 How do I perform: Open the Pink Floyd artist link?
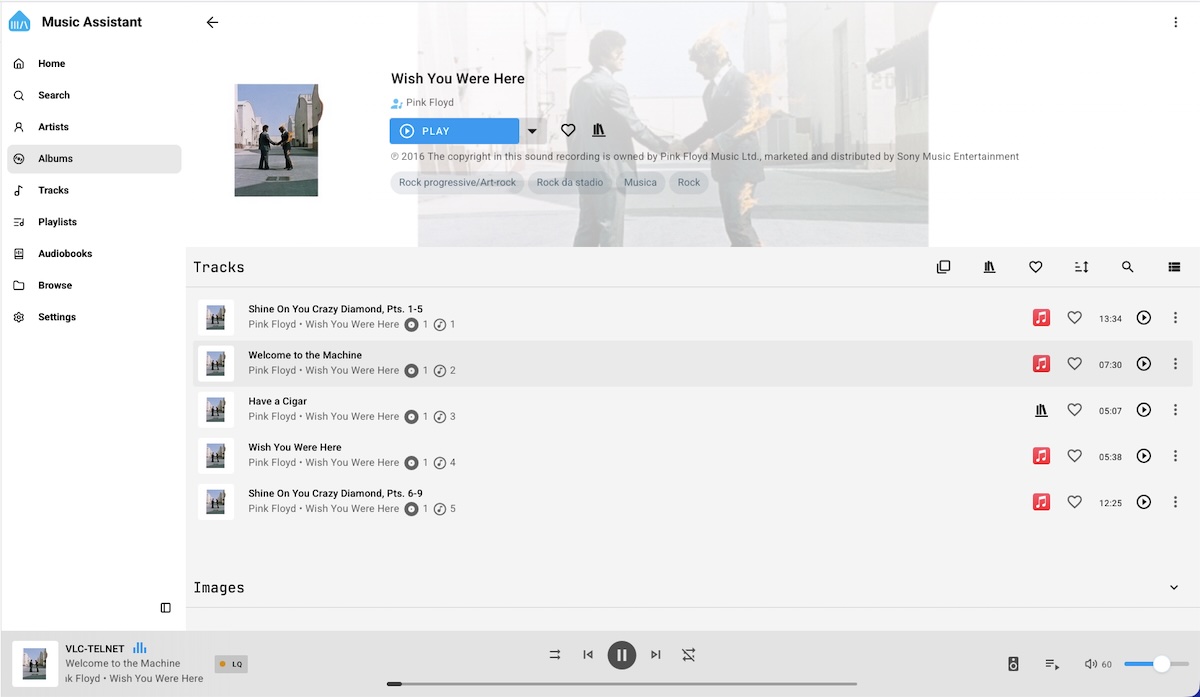[x=429, y=102]
